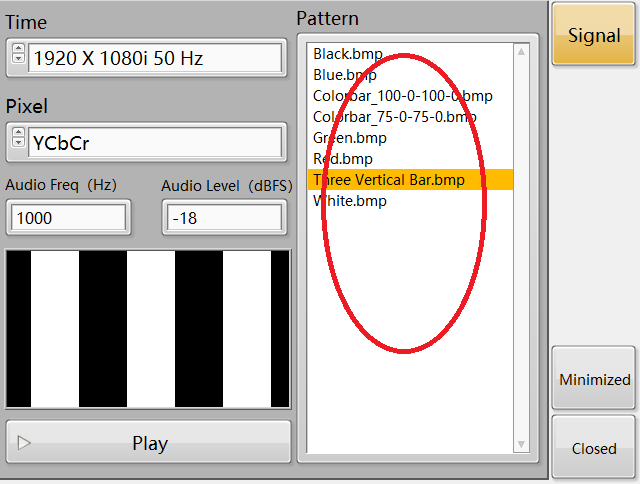Open the YCbCr pixel format field
Screen dimensions: 640x484
[154, 141]
